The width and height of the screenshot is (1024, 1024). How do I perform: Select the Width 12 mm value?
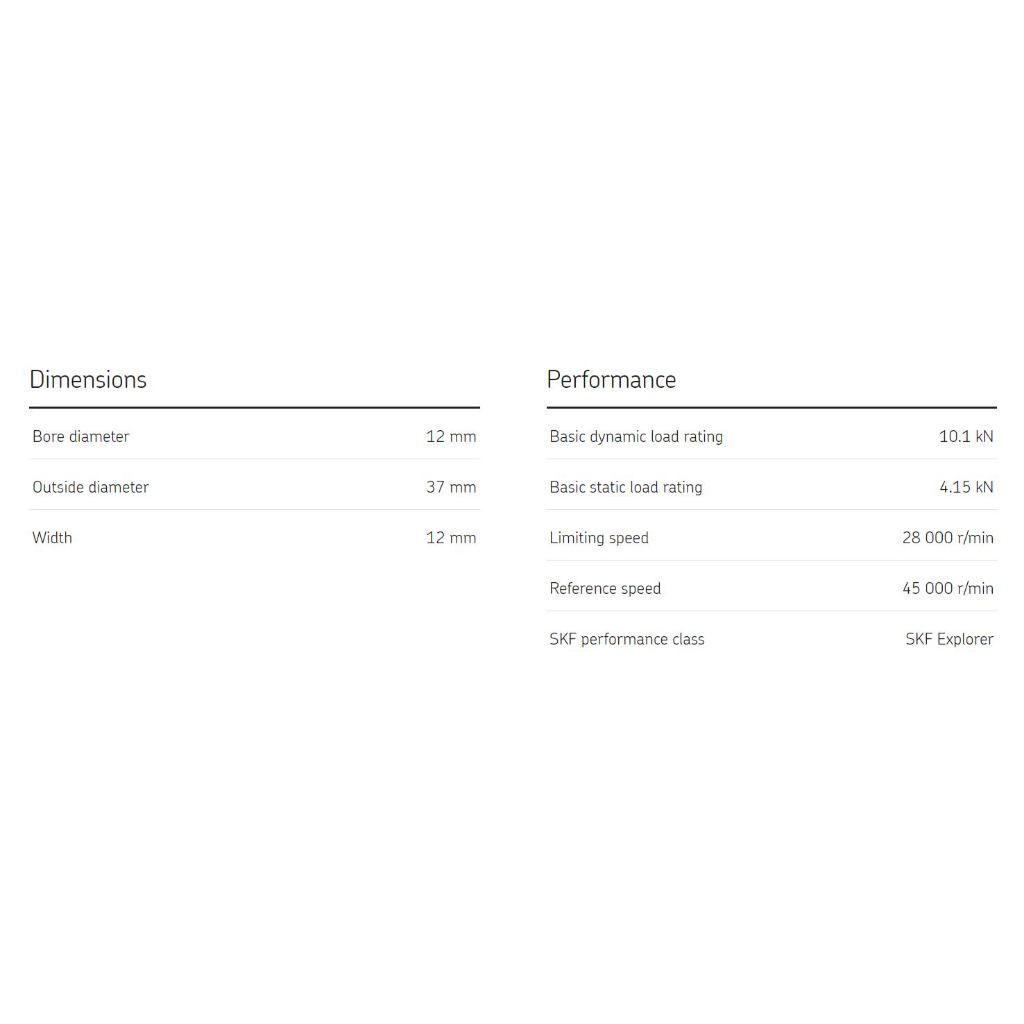pos(451,538)
